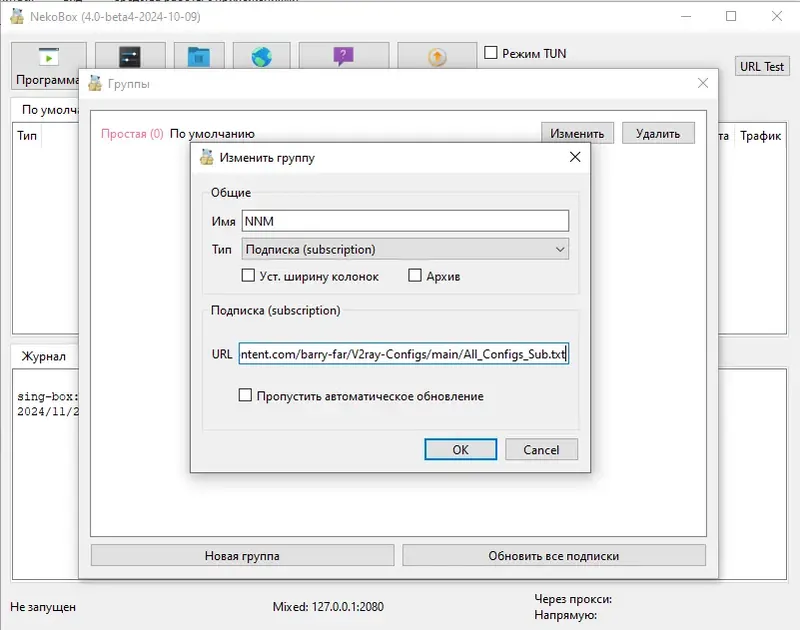Click Изменить button in Группы window

[577, 133]
